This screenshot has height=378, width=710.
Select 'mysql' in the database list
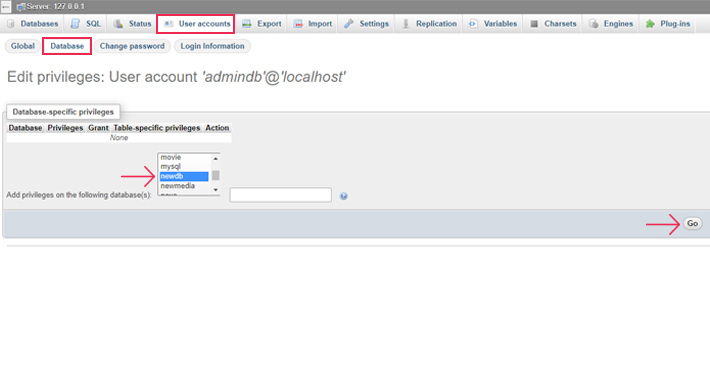[184, 167]
